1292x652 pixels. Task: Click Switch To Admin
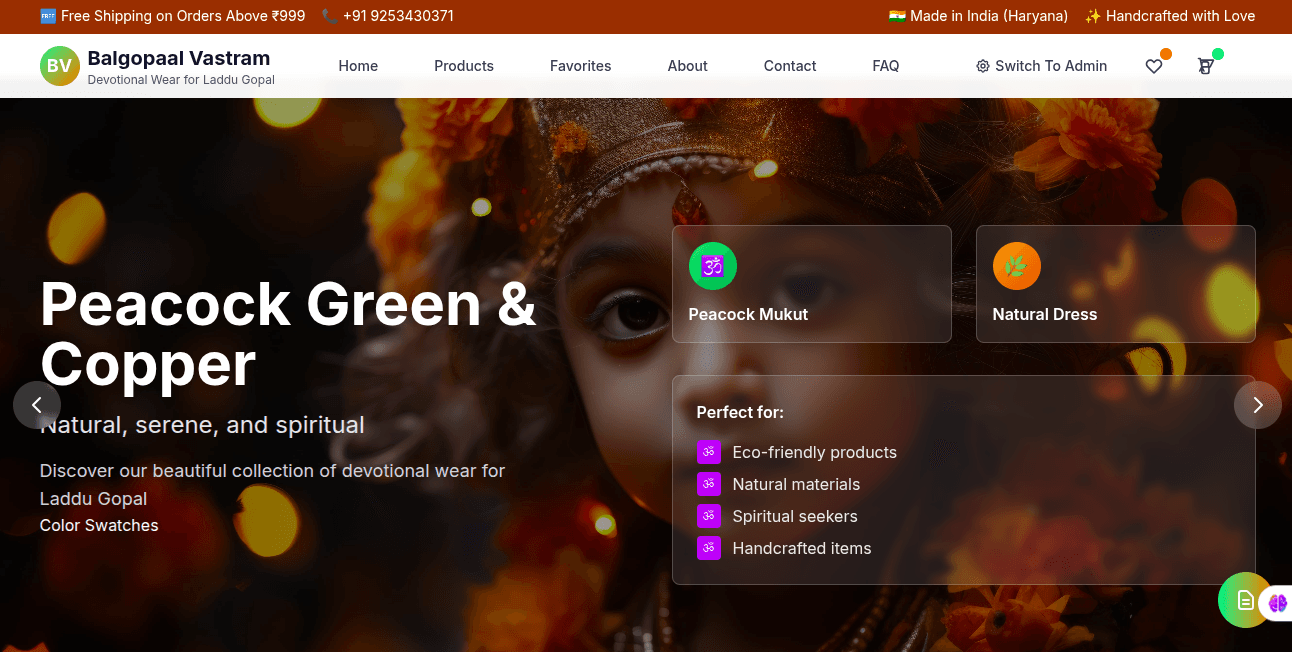point(1042,66)
